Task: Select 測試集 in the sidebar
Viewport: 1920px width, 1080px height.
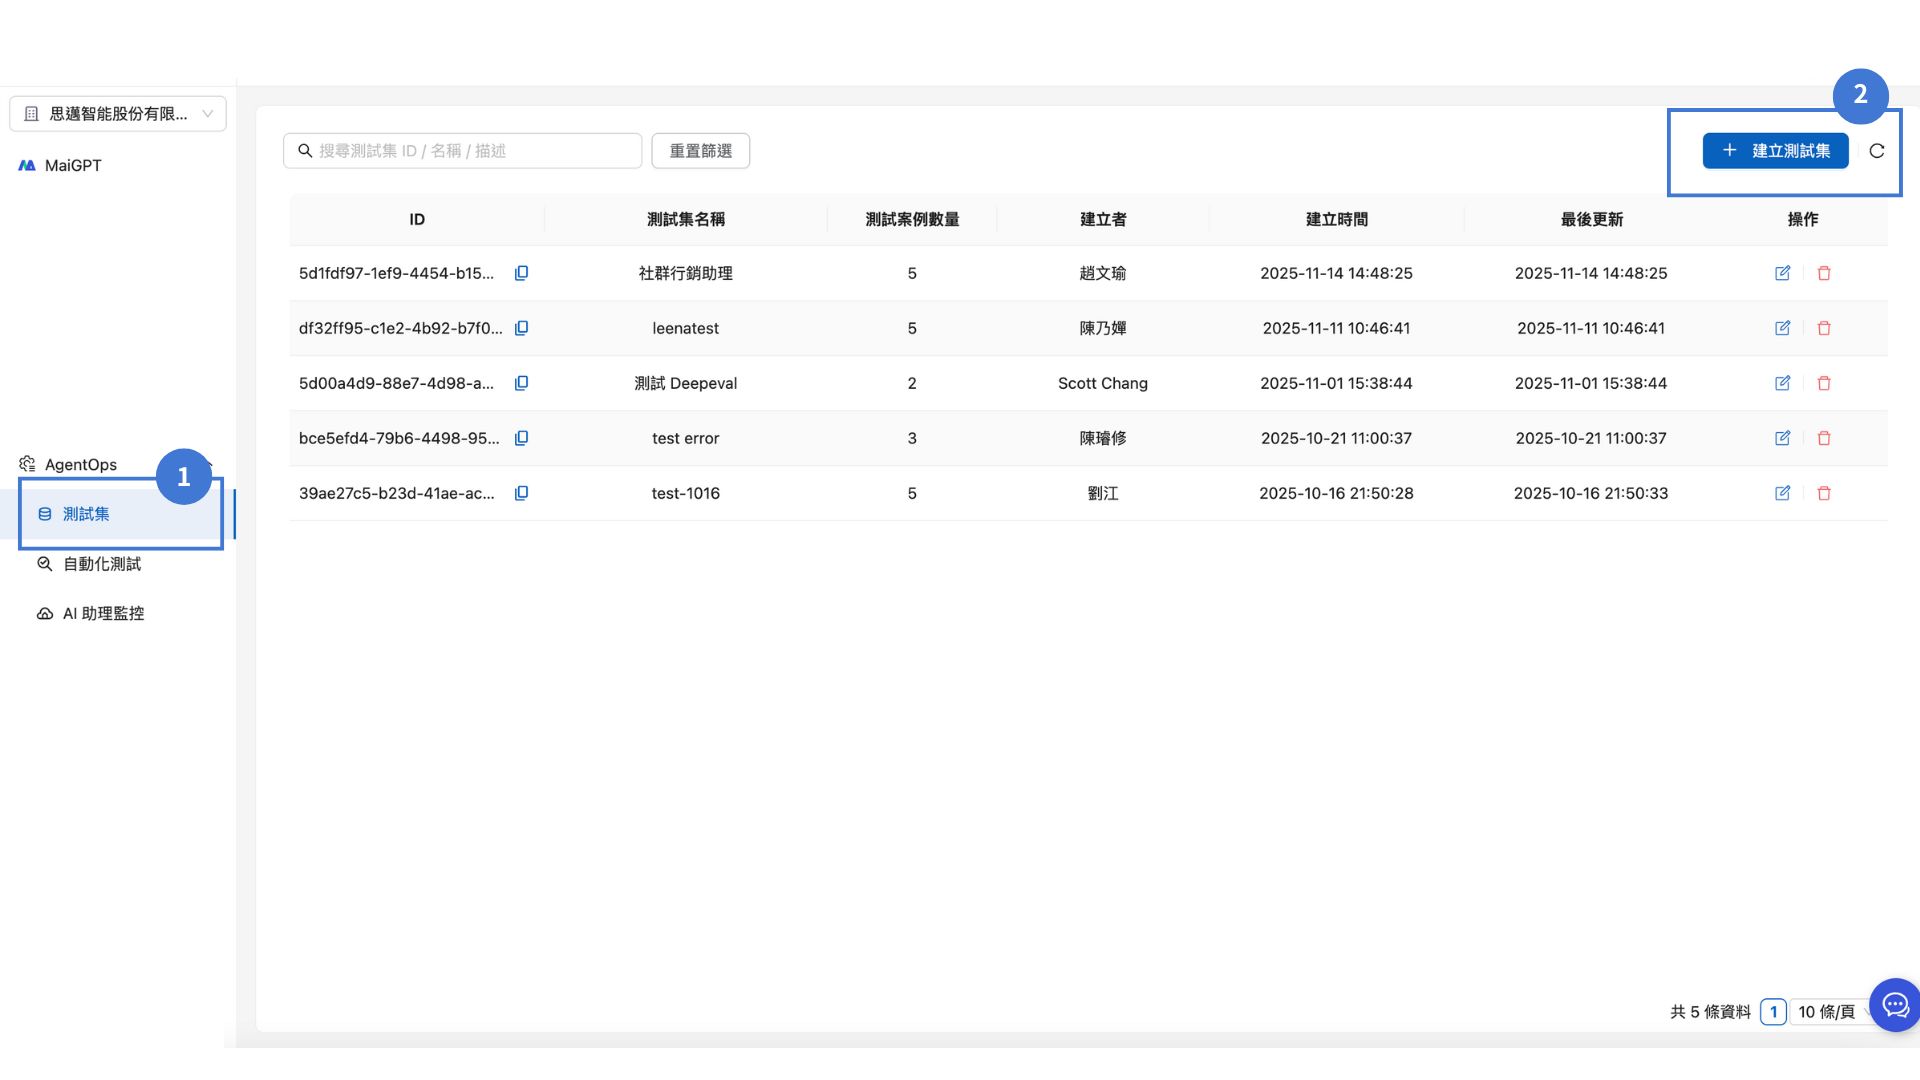Action: (x=86, y=514)
